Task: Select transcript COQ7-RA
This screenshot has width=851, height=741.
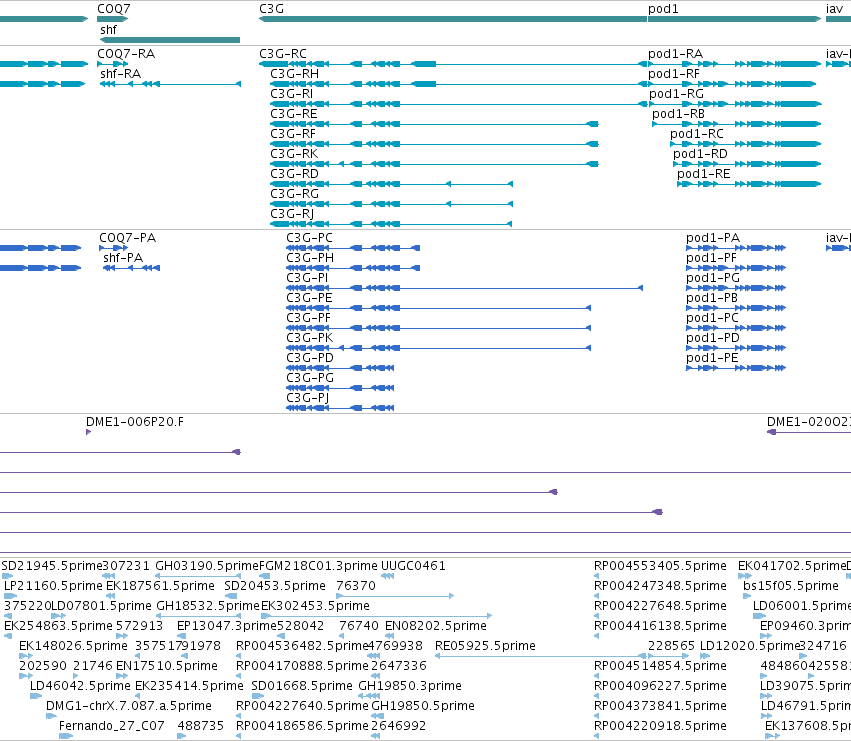Action: [x=126, y=54]
